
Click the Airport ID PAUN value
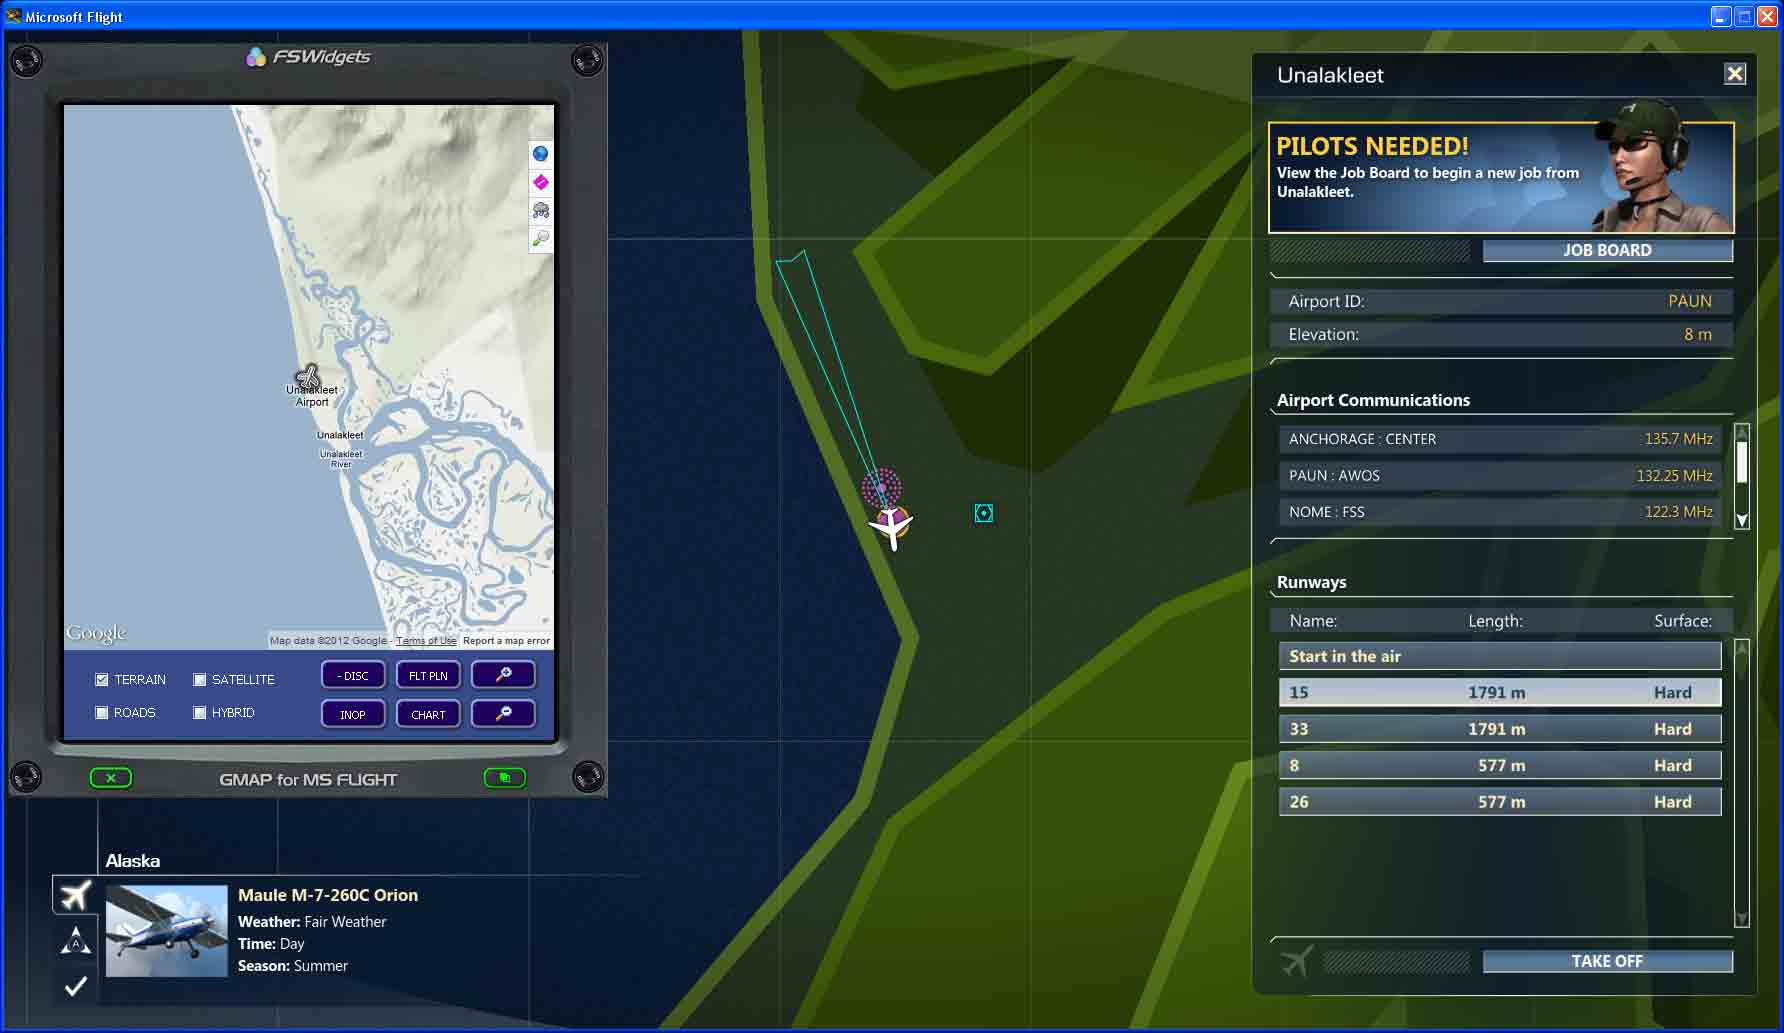[x=1690, y=301]
